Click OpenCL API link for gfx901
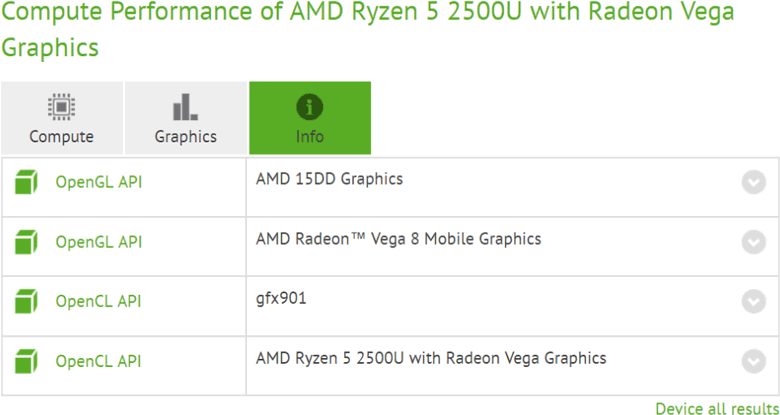The height and width of the screenshot is (415, 780). 98,301
